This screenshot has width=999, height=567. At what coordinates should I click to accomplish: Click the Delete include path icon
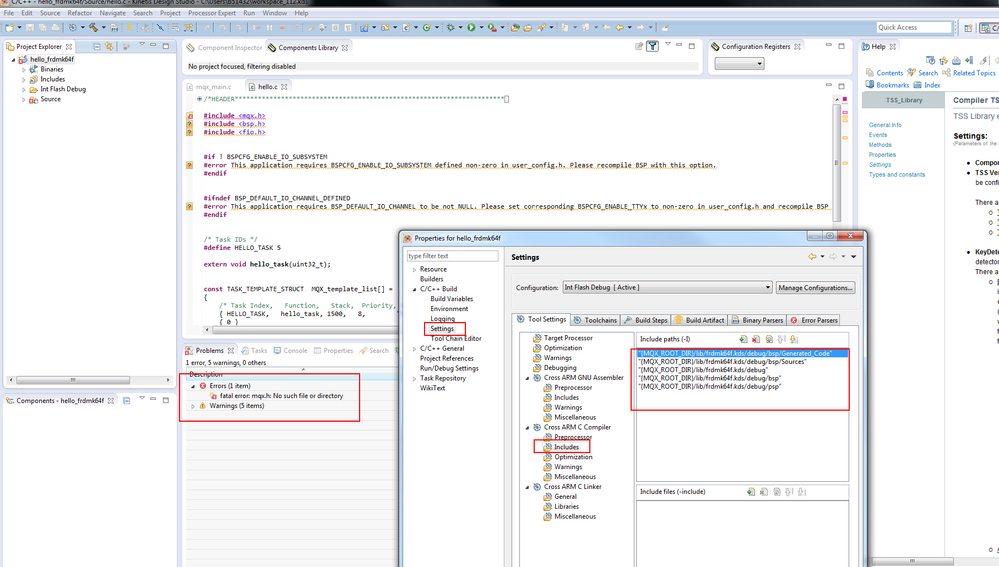[x=756, y=340]
